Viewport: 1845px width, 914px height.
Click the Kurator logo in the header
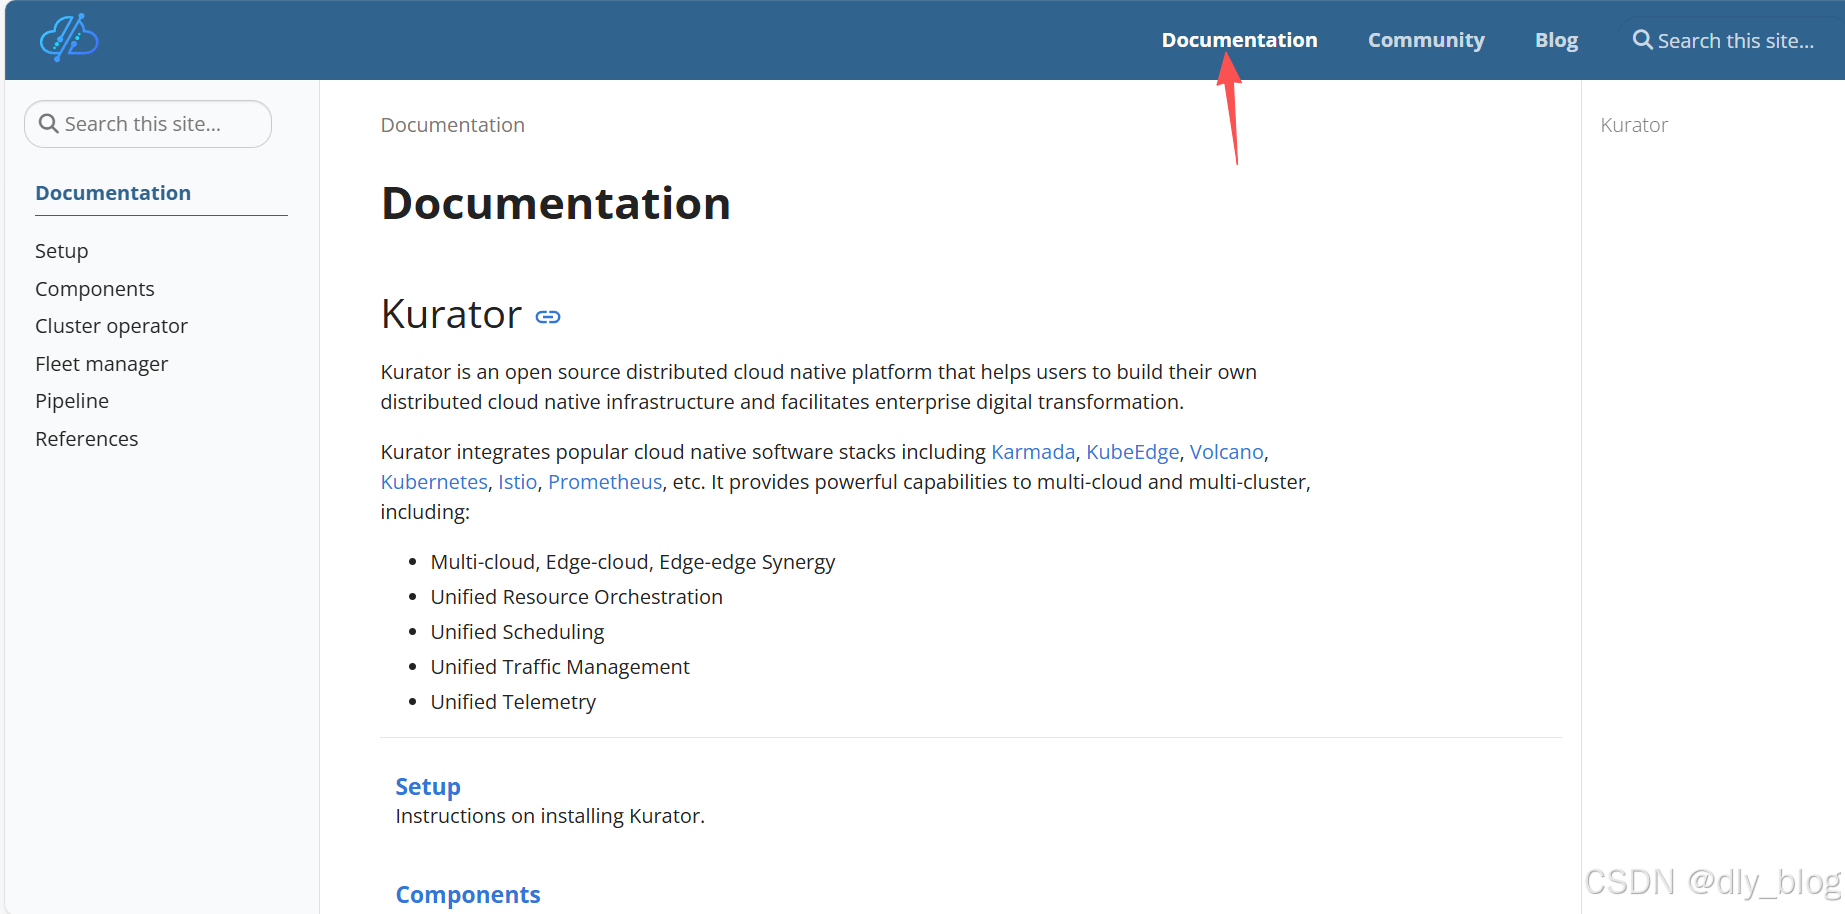tap(69, 39)
